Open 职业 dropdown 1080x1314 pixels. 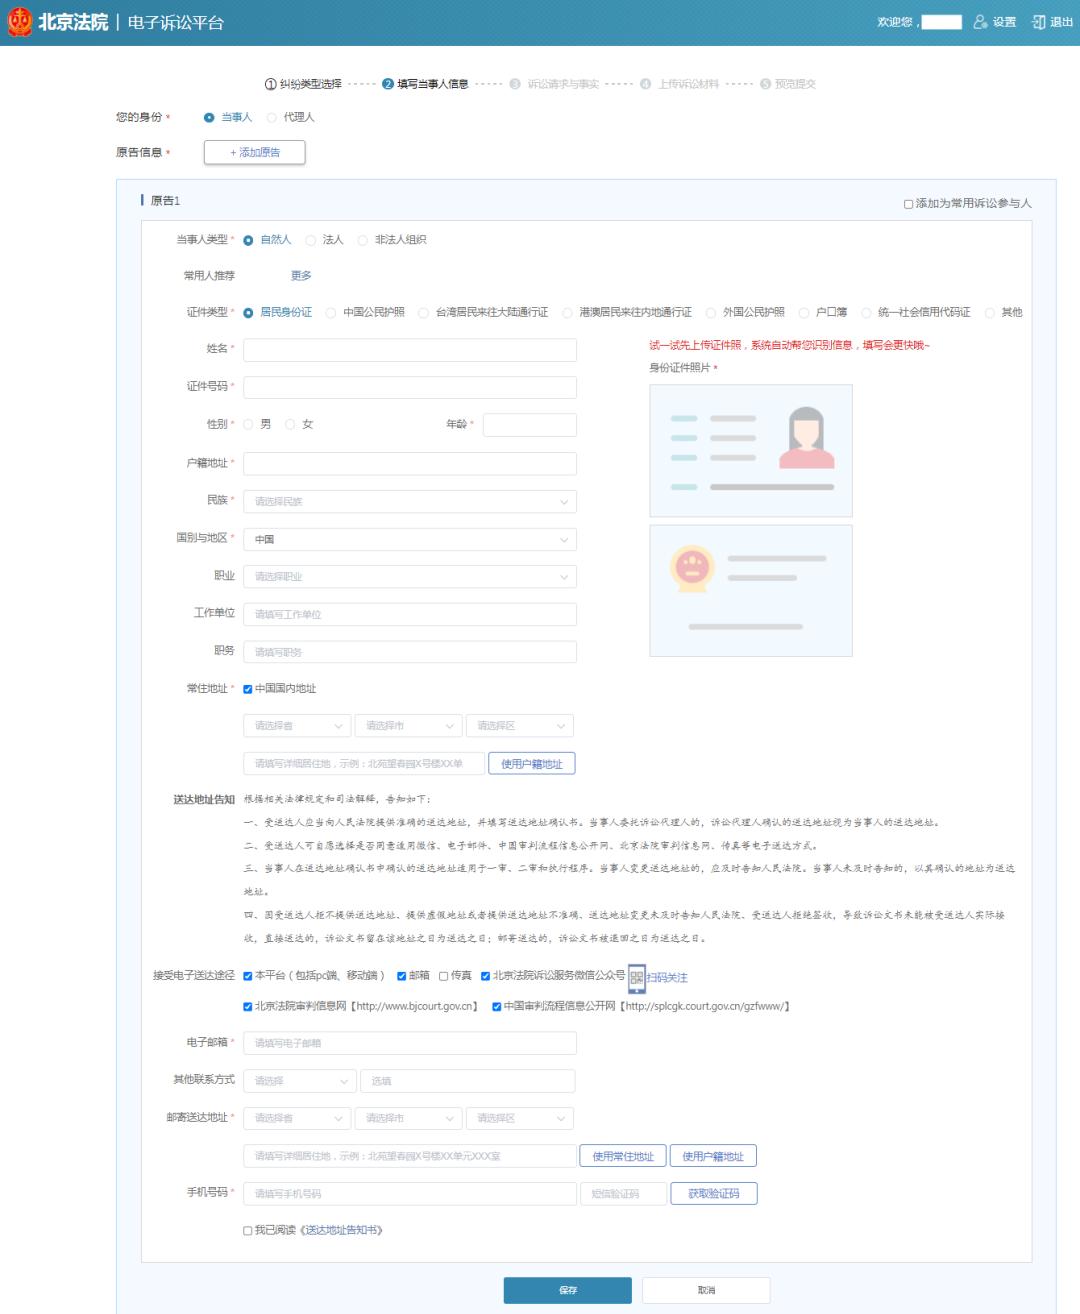[410, 577]
